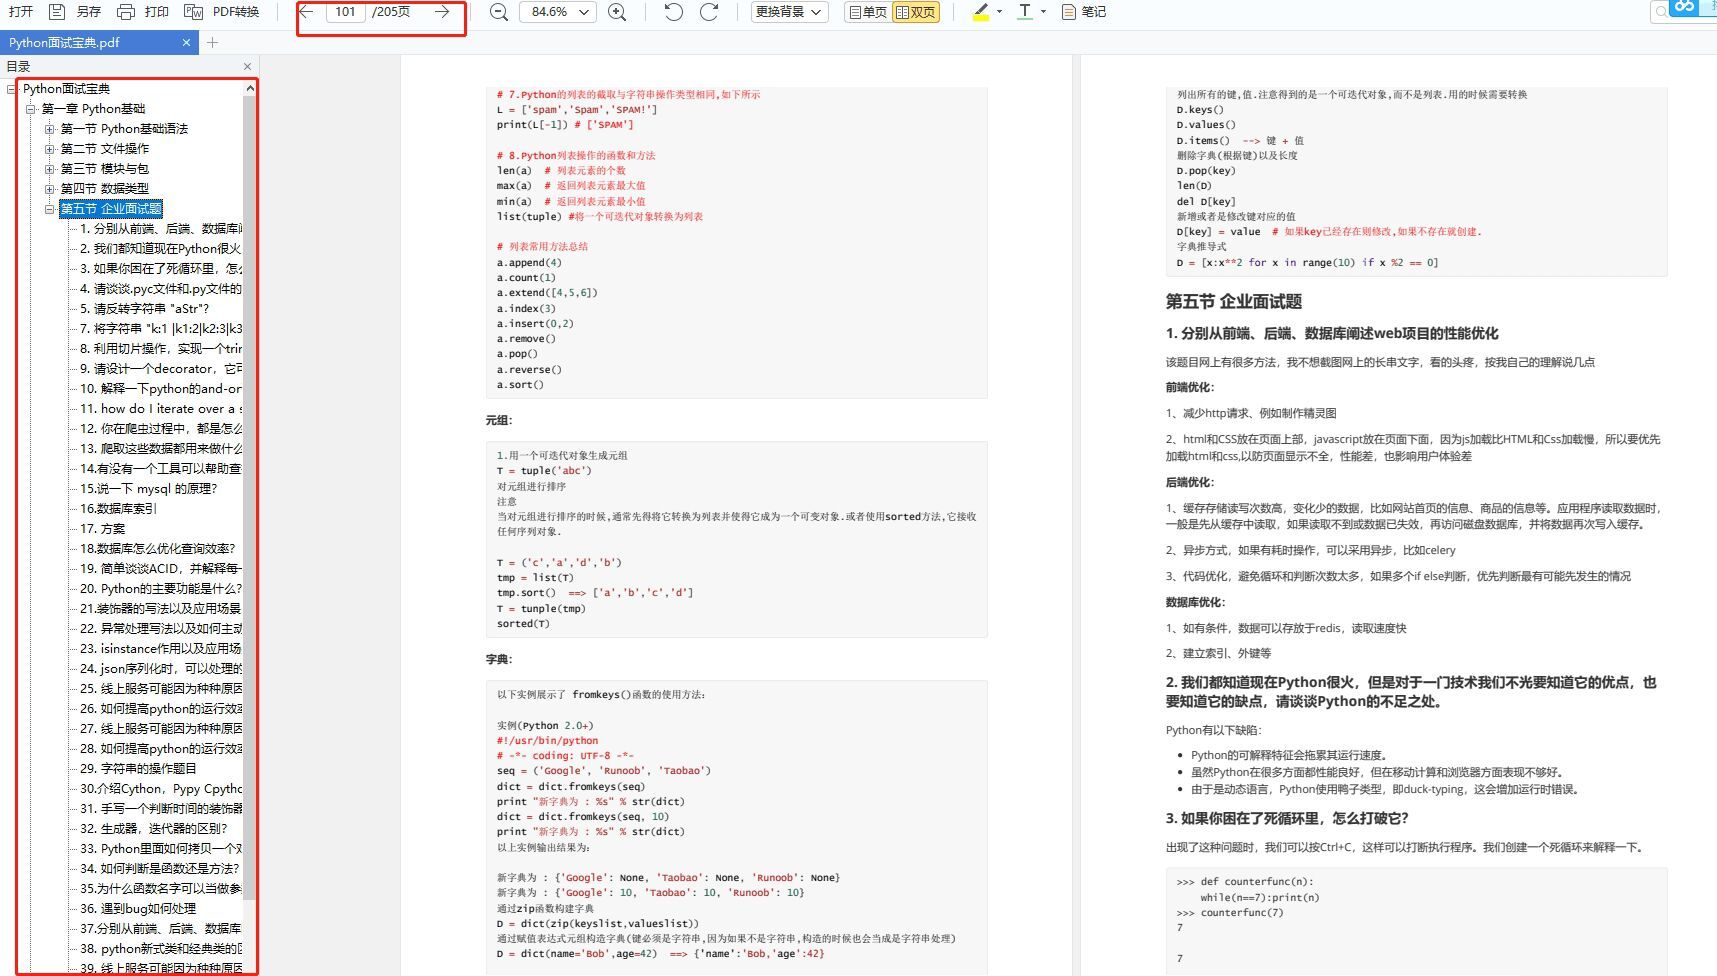Open the highlighter color dropdown arrow

999,12
